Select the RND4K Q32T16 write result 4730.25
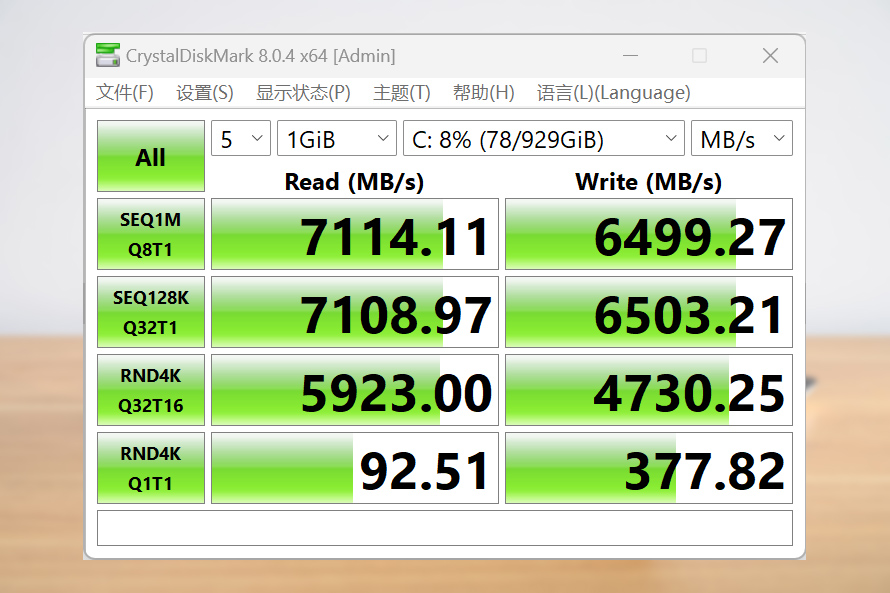 point(649,390)
